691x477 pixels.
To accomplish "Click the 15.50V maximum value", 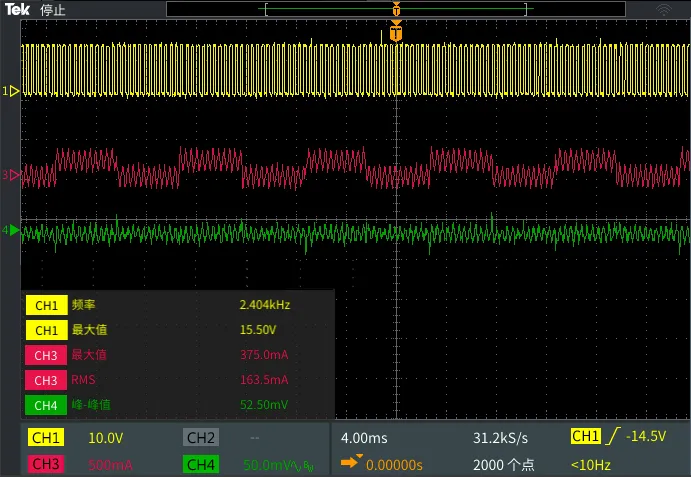I will pyautogui.click(x=258, y=330).
